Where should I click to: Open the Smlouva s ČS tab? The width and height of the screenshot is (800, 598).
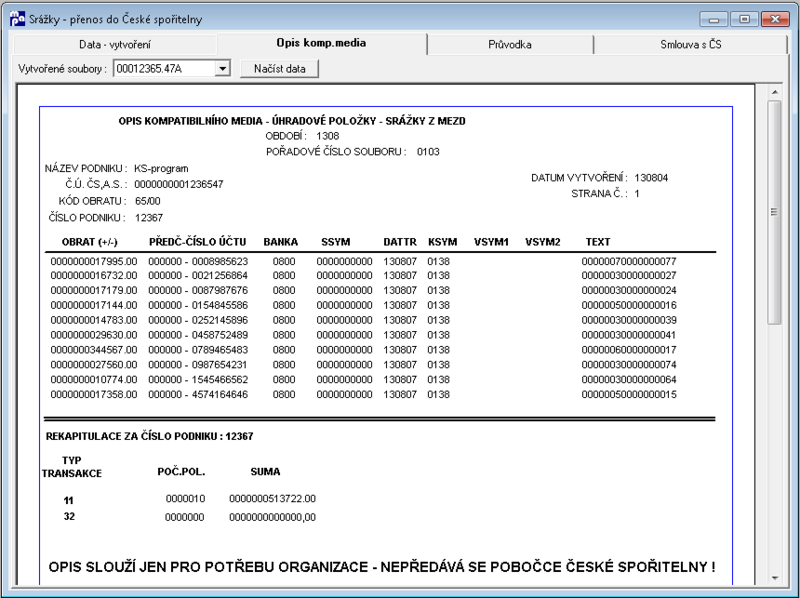(x=691, y=44)
